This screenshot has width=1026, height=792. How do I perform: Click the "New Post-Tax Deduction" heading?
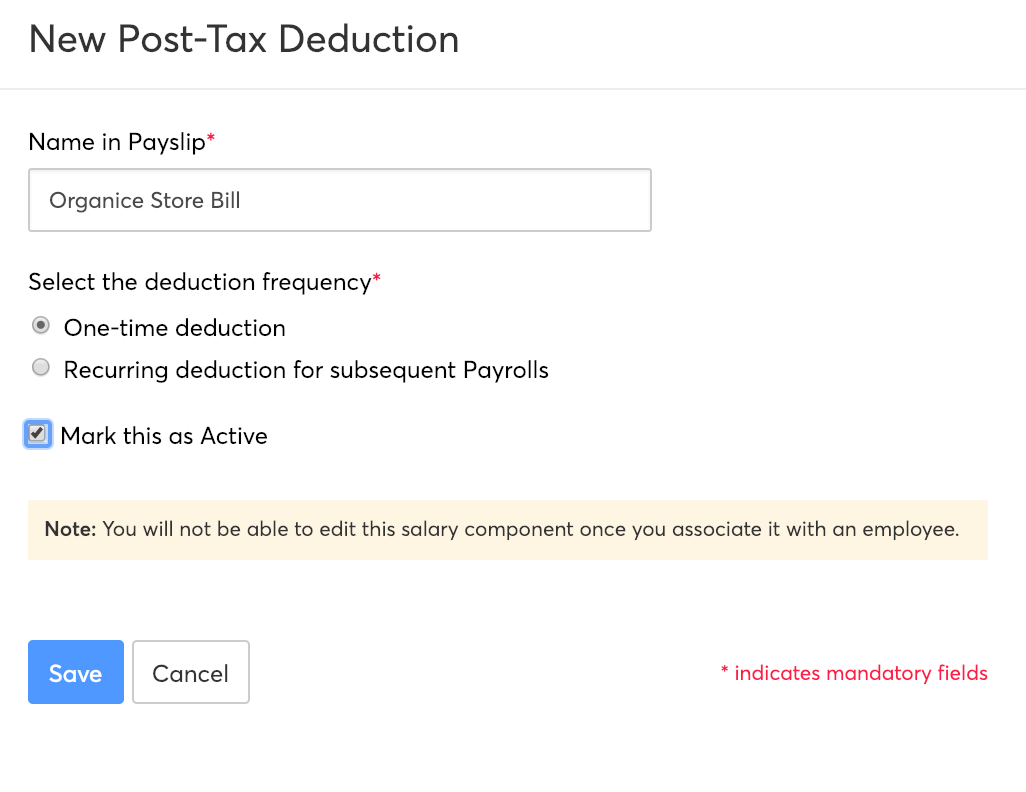pyautogui.click(x=244, y=39)
